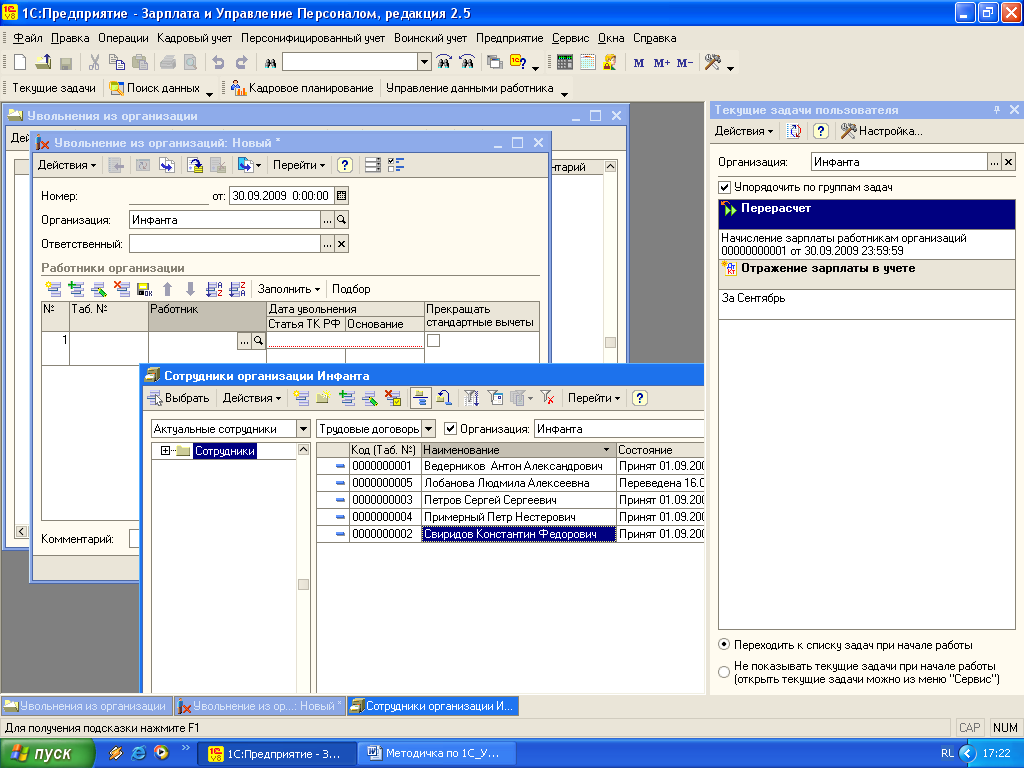Click the Find binoculars icon beside search box
This screenshot has height=768, width=1024.
270,63
